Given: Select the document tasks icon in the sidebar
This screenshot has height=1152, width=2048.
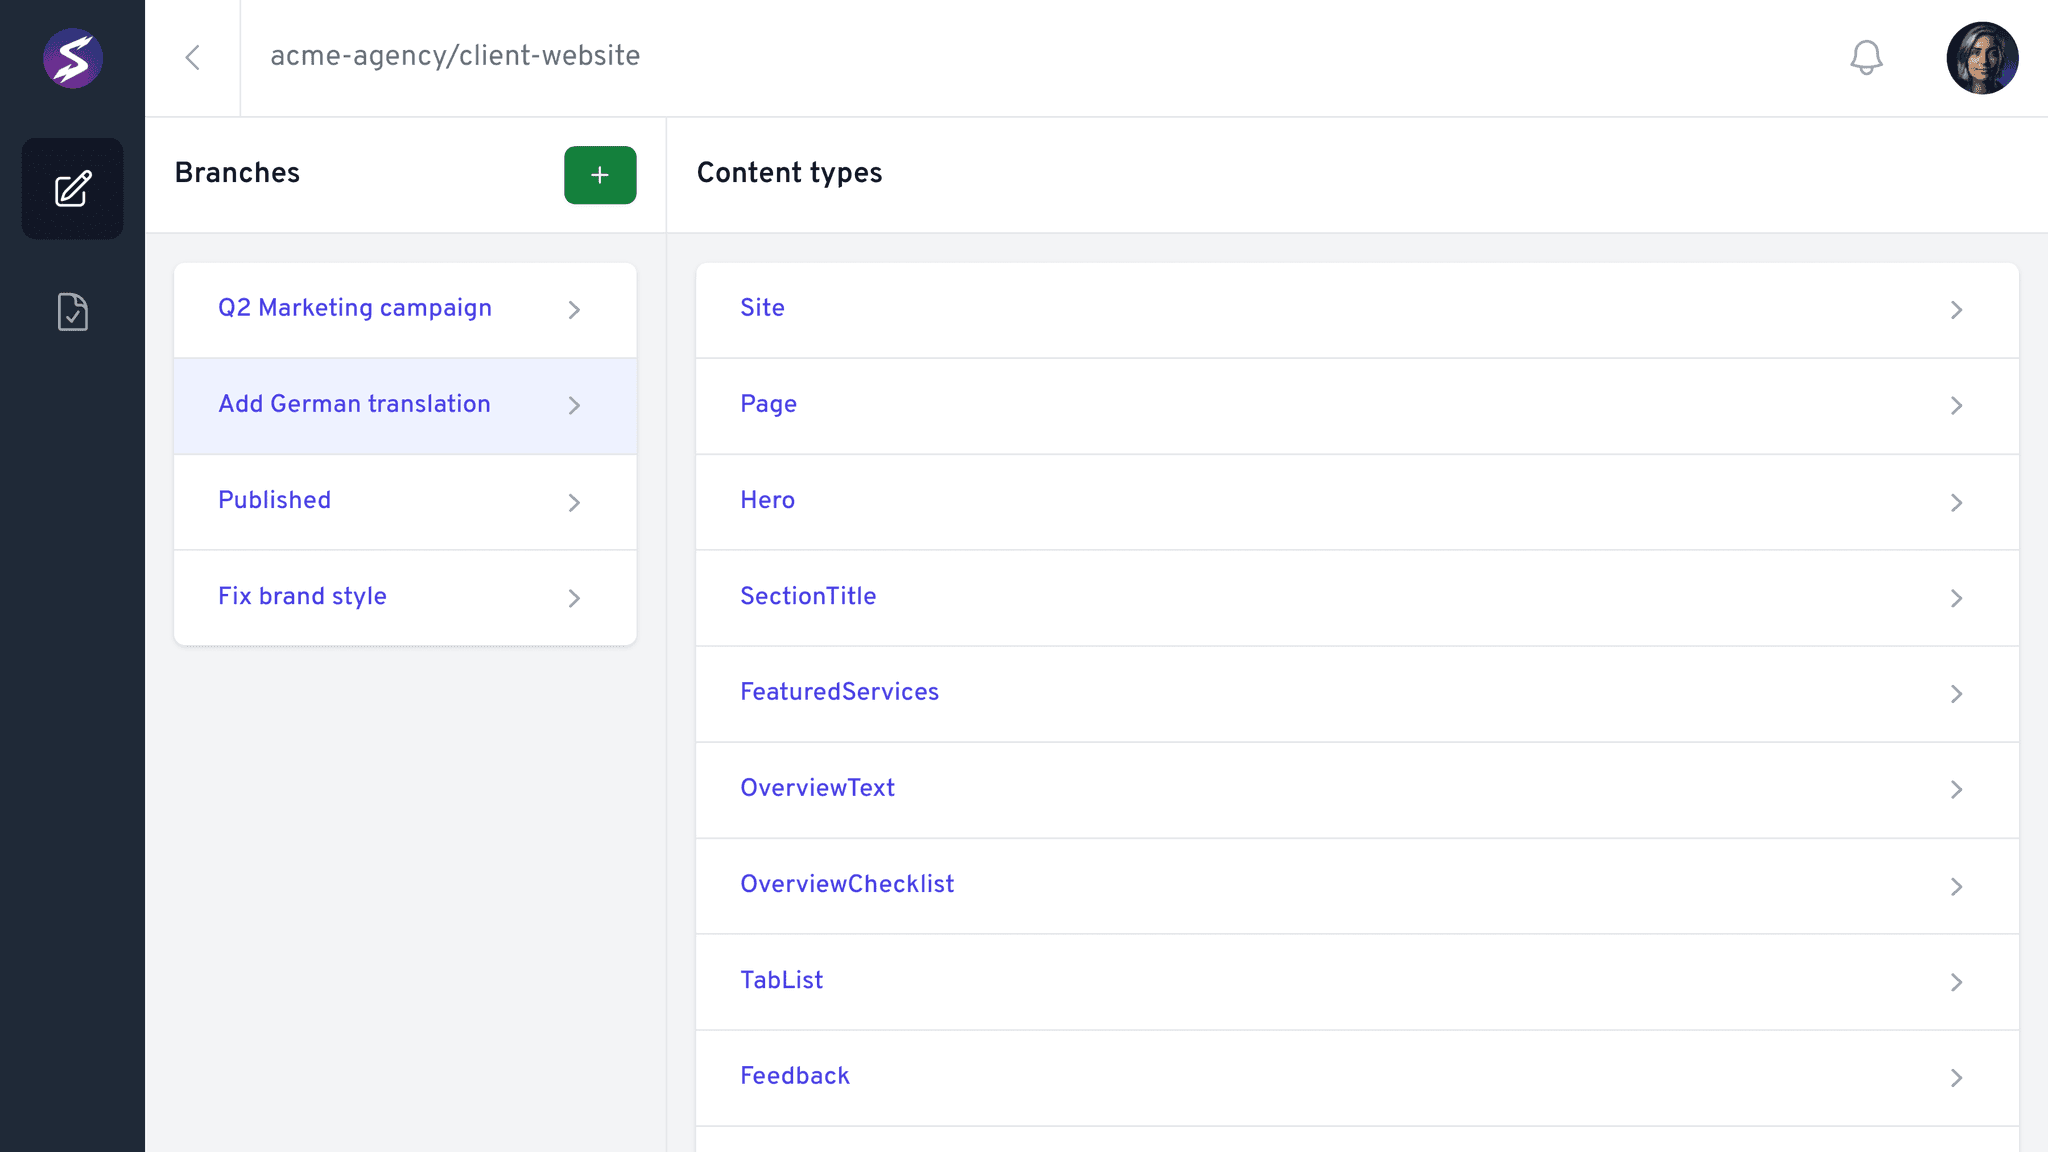Looking at the screenshot, I should click(x=71, y=311).
